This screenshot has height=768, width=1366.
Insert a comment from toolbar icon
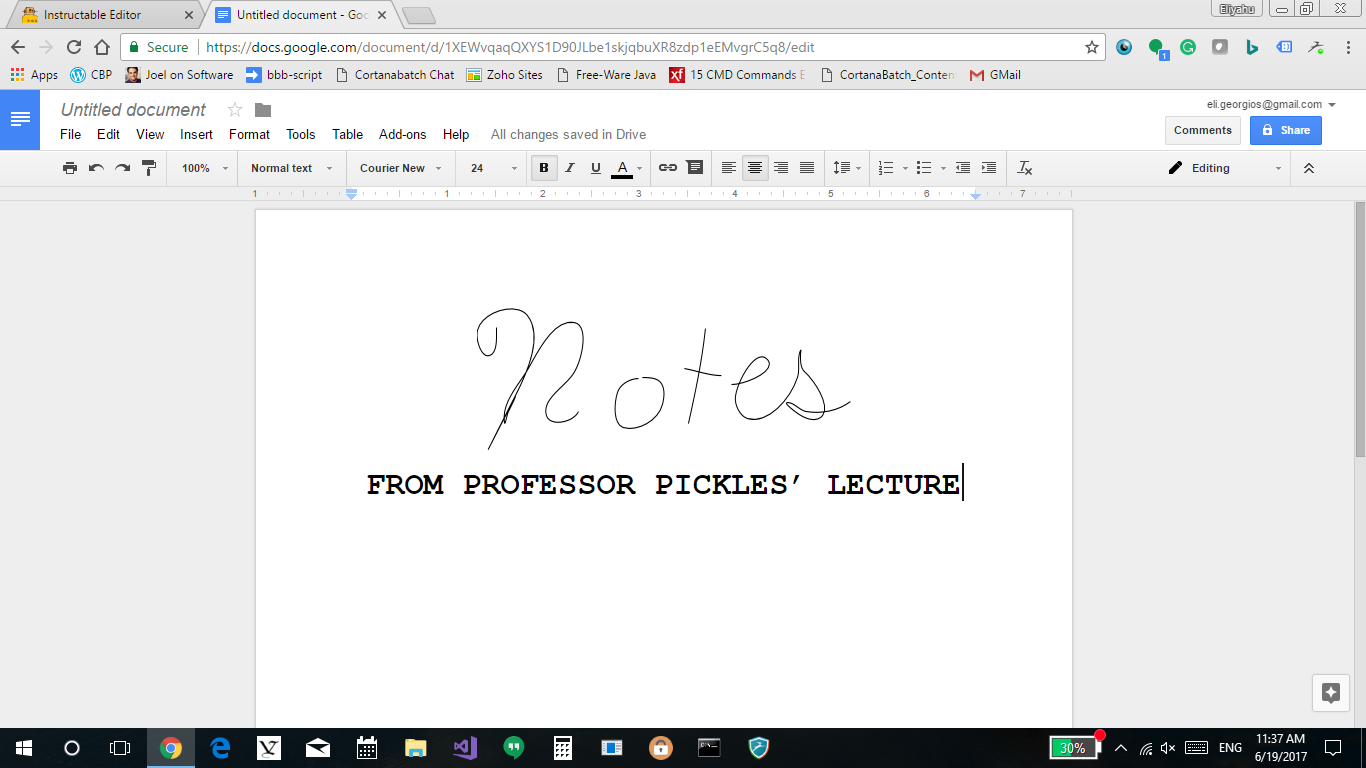pos(694,168)
